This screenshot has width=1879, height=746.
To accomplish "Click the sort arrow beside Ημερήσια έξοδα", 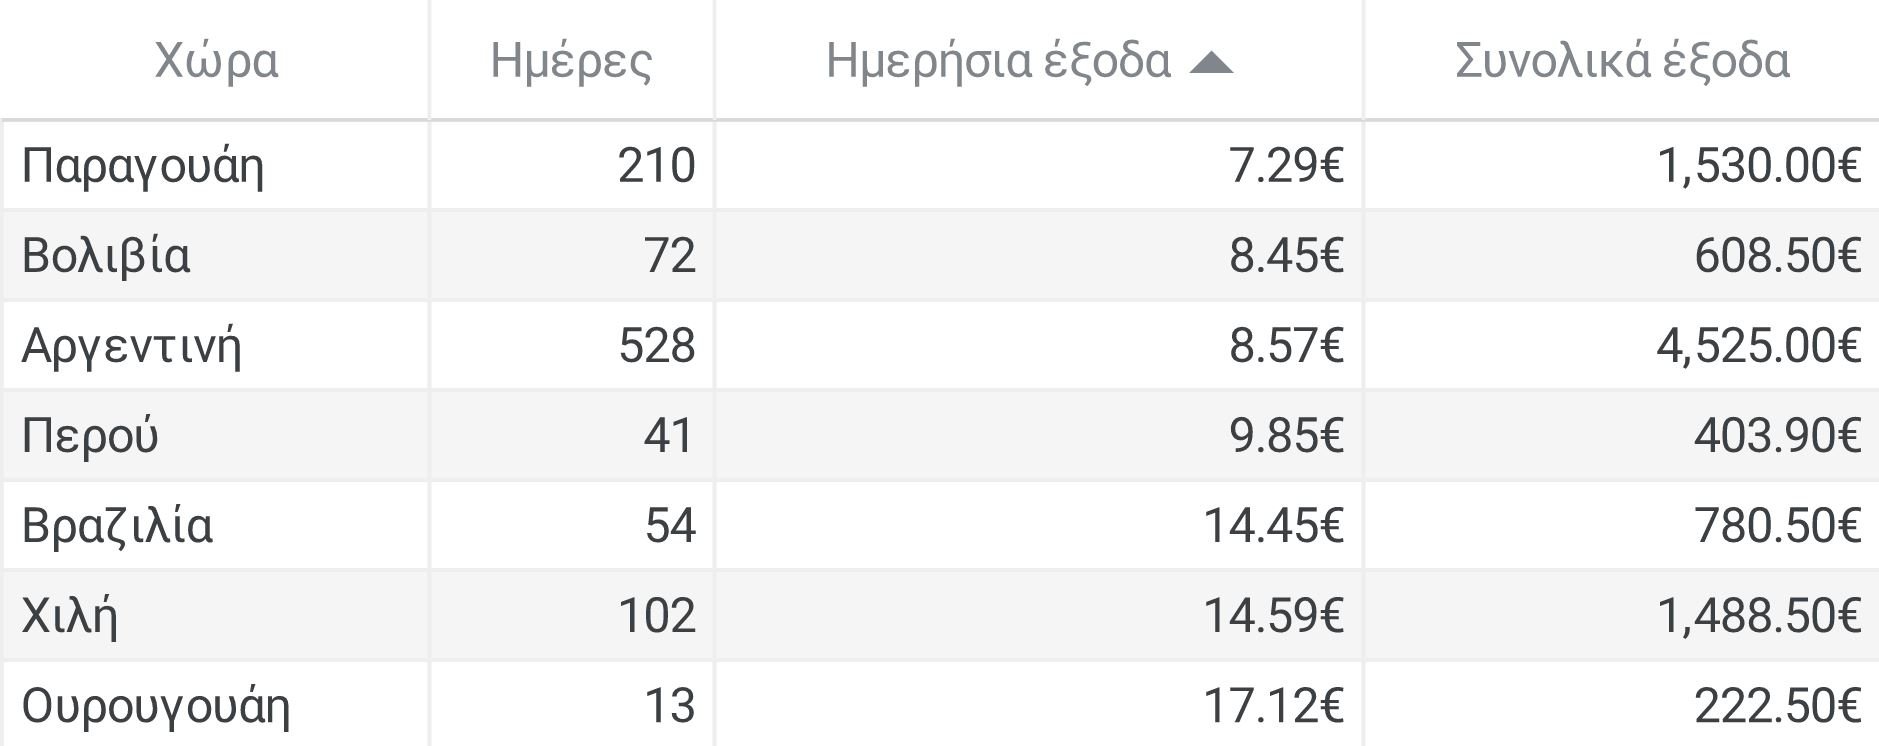I will 1211,63.
